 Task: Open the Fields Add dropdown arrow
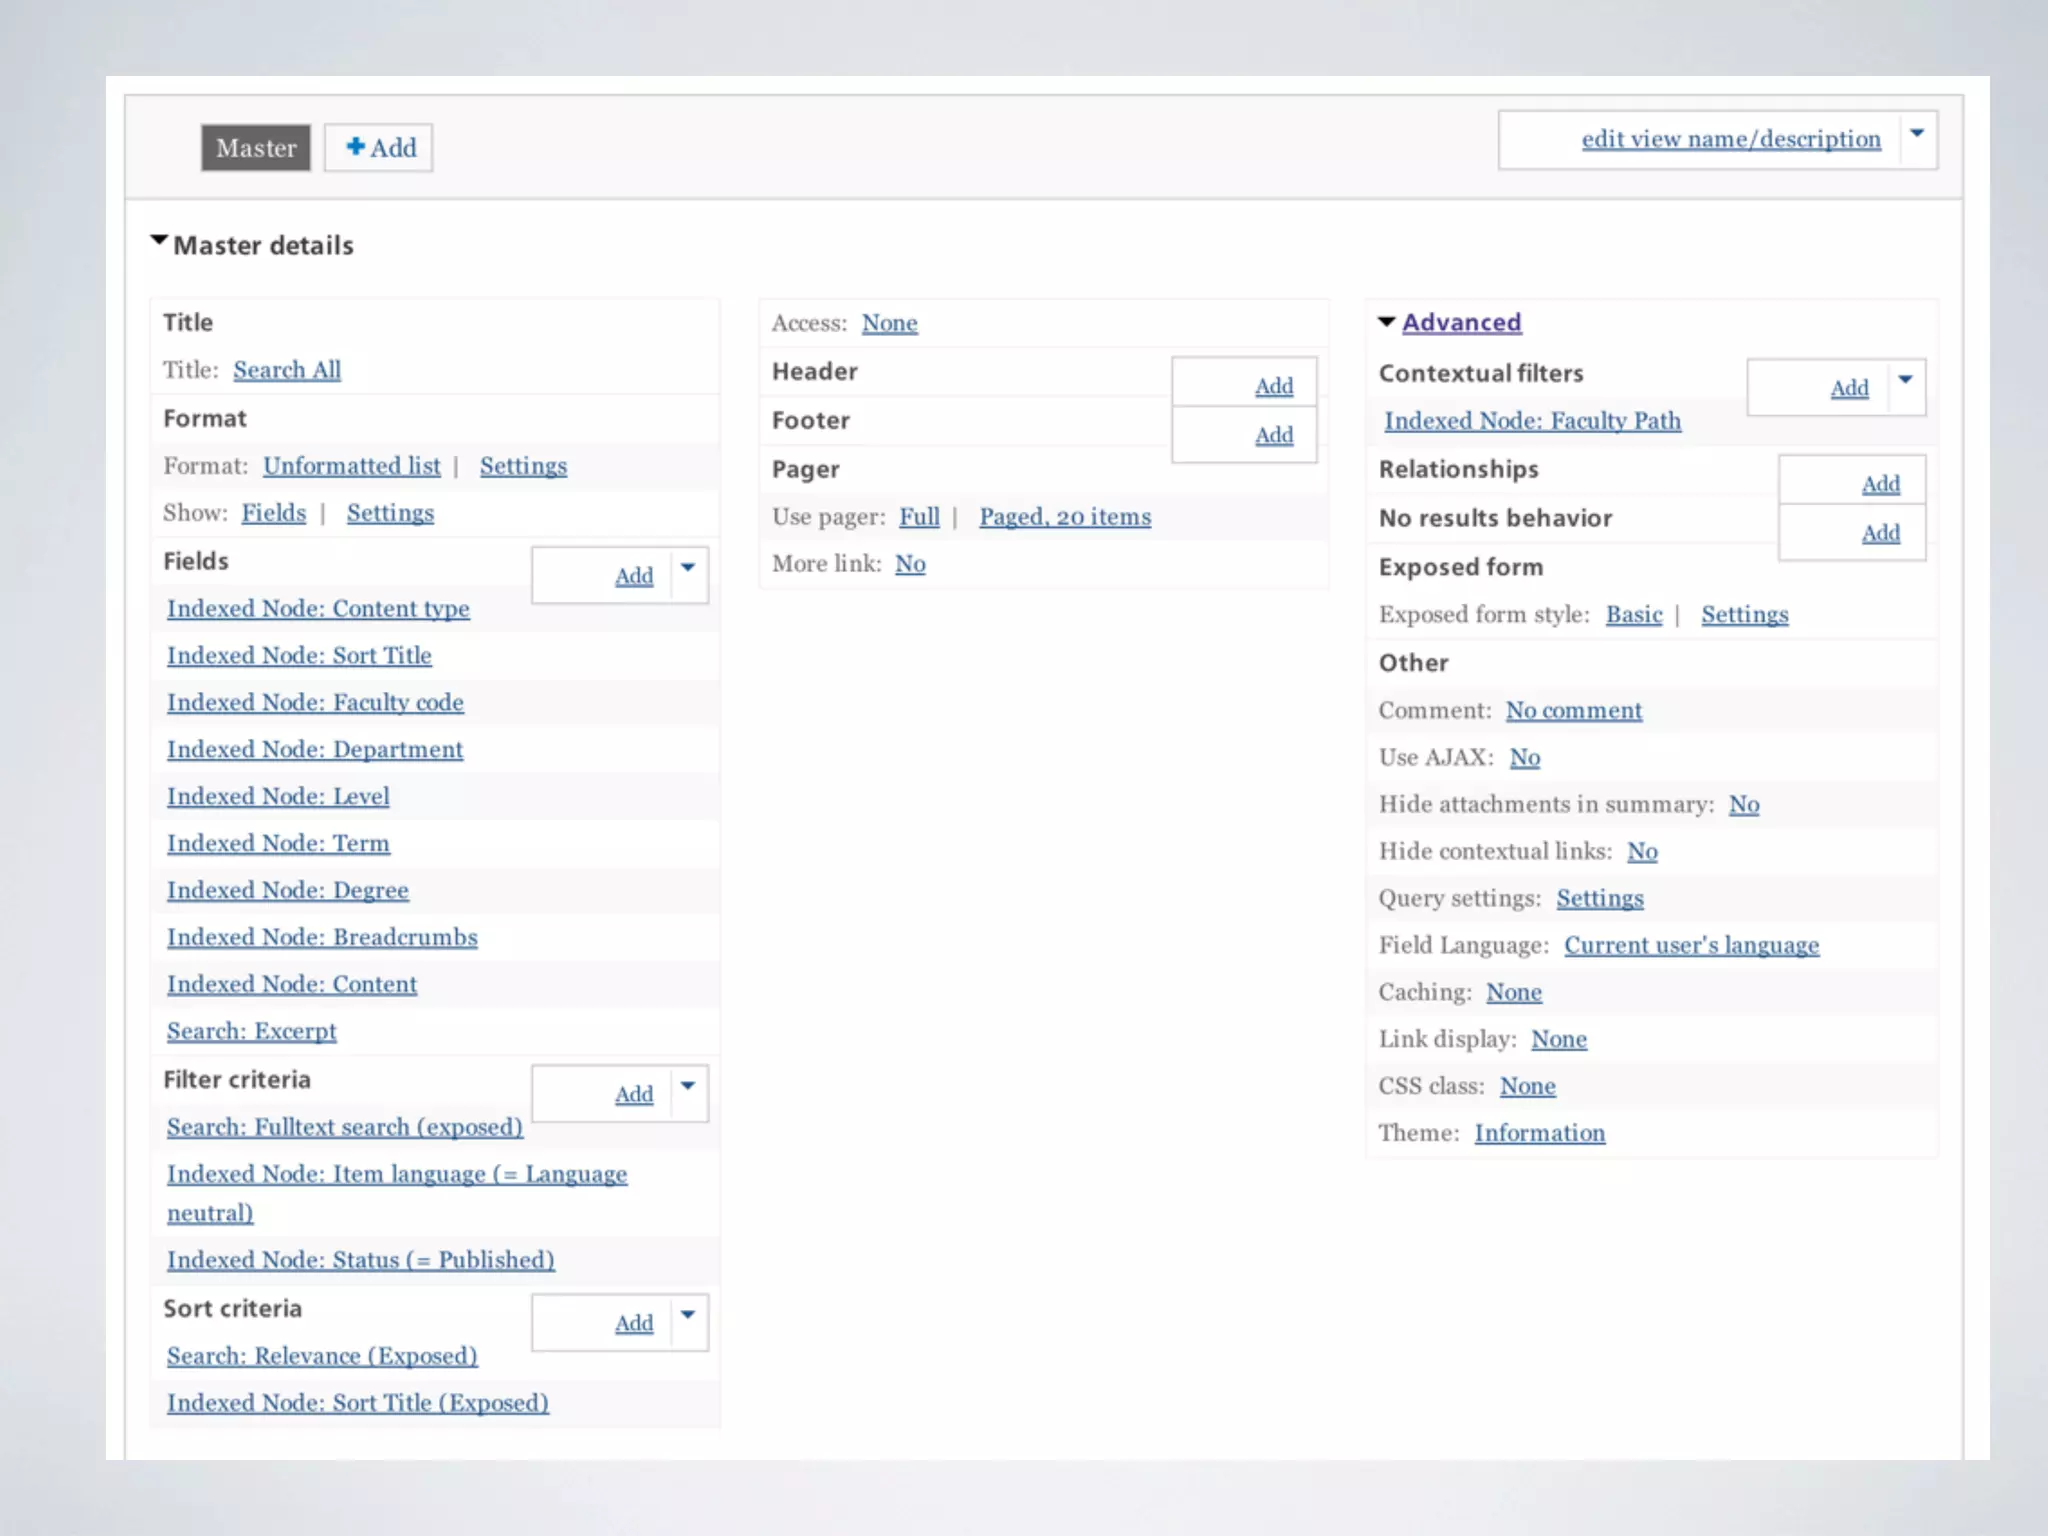[x=688, y=568]
